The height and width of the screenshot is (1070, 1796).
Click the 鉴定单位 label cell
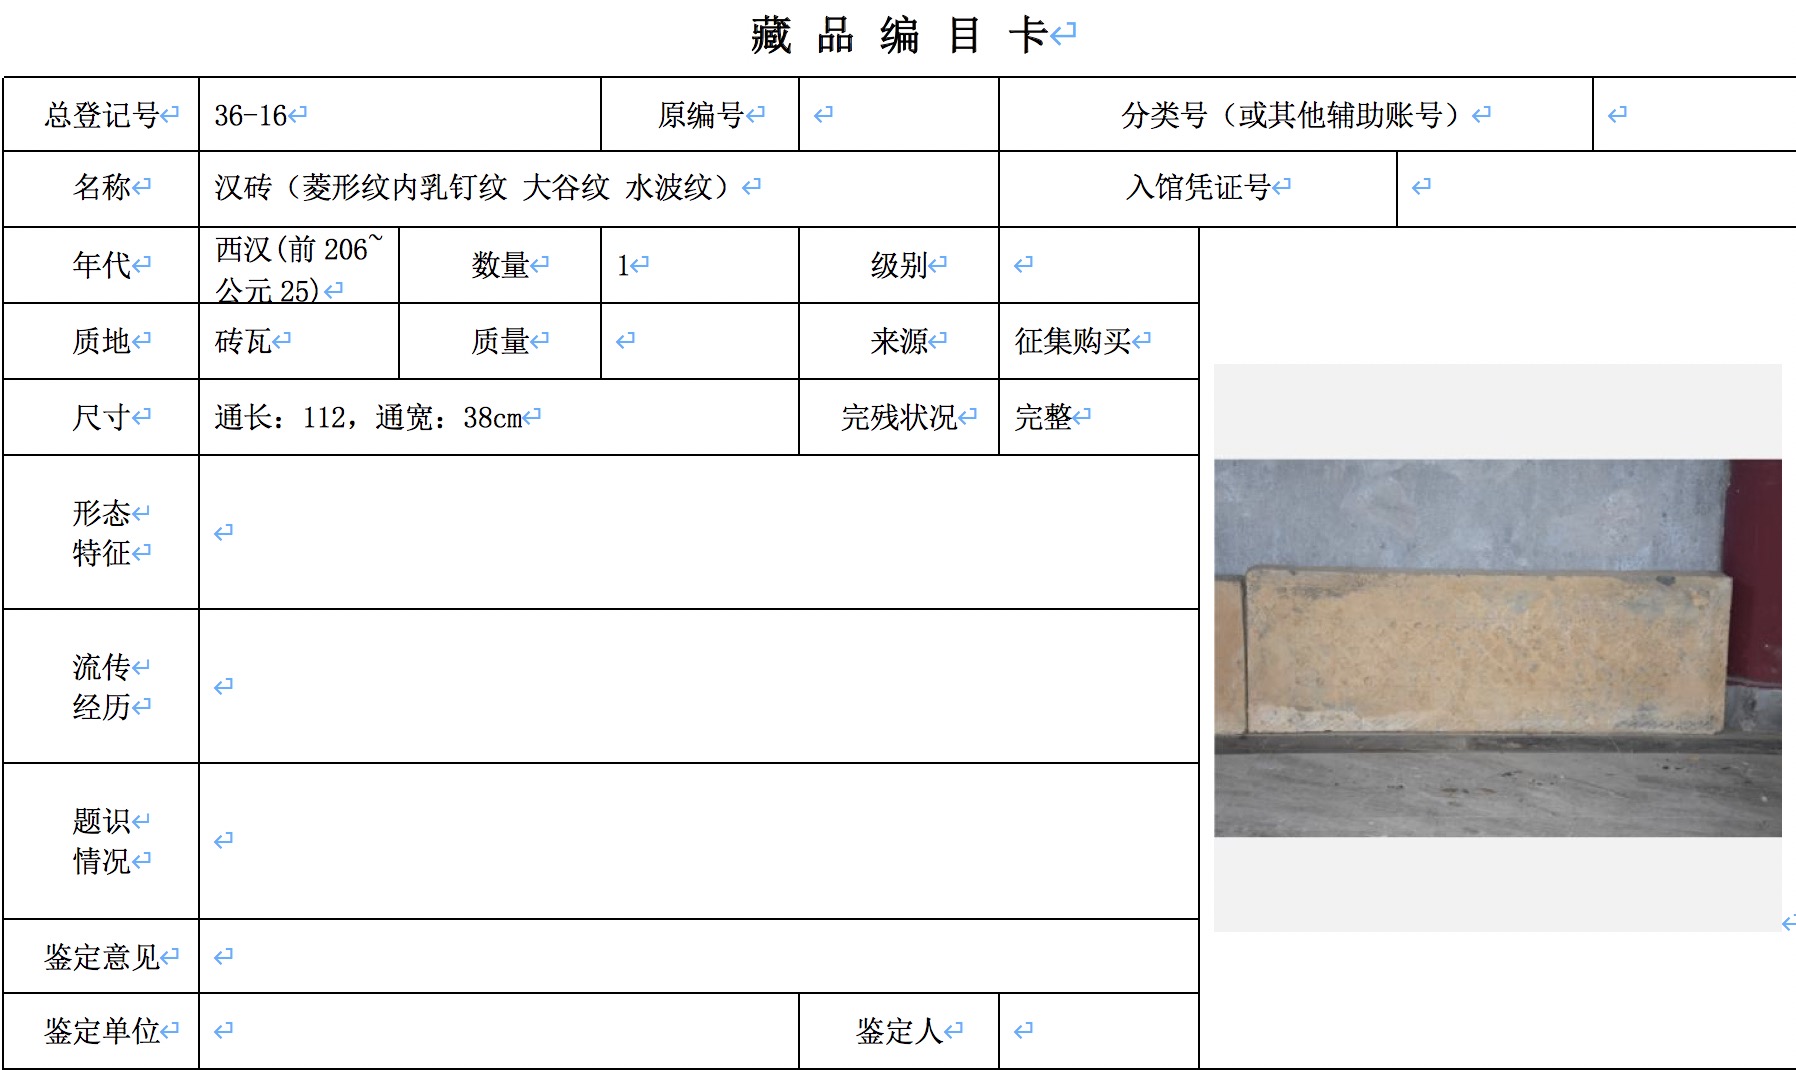click(101, 1031)
